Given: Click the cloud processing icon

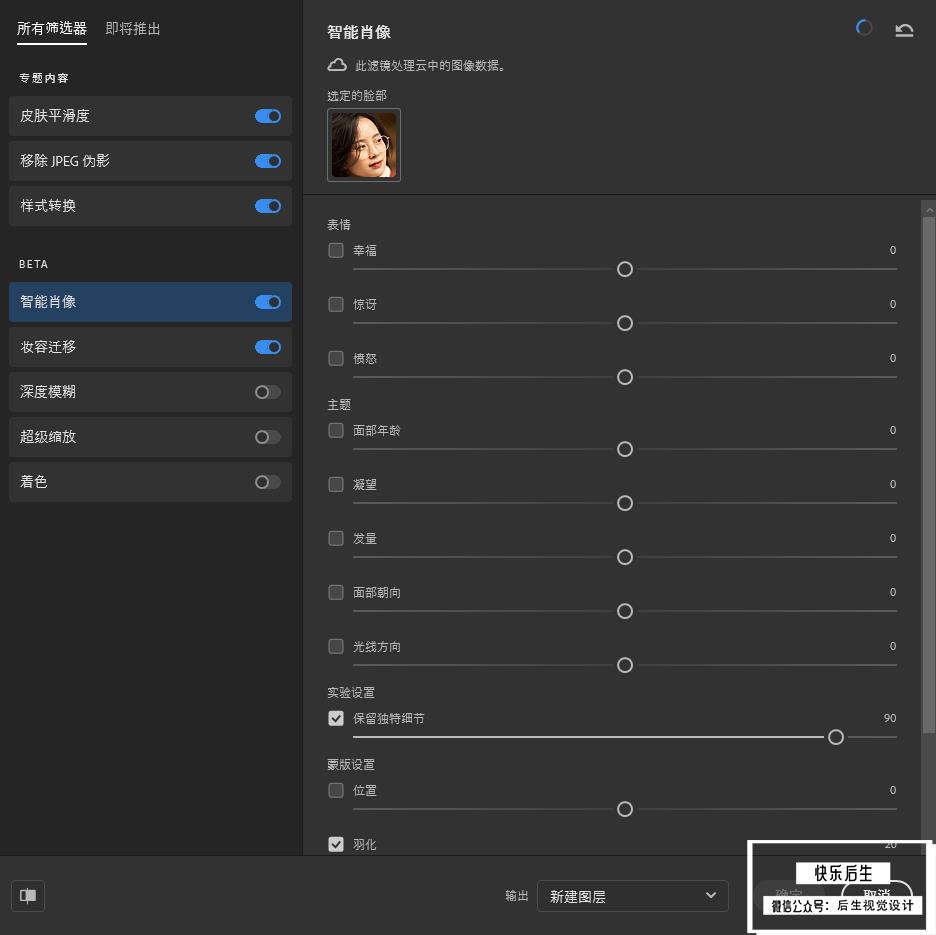Looking at the screenshot, I should pos(337,65).
